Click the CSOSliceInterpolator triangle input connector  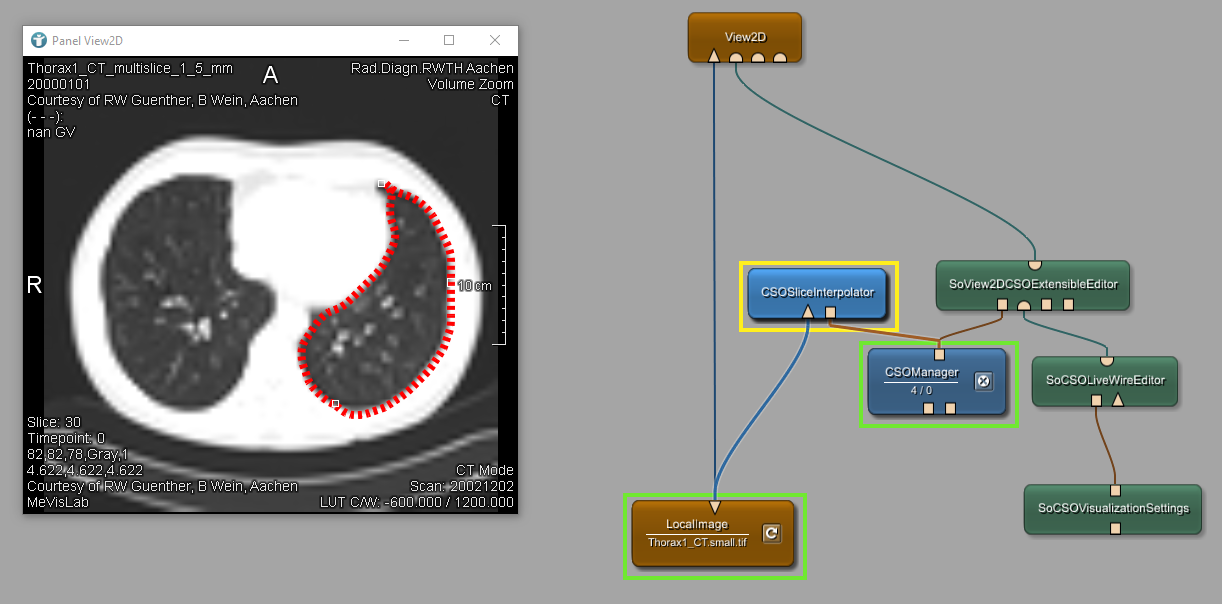click(807, 313)
